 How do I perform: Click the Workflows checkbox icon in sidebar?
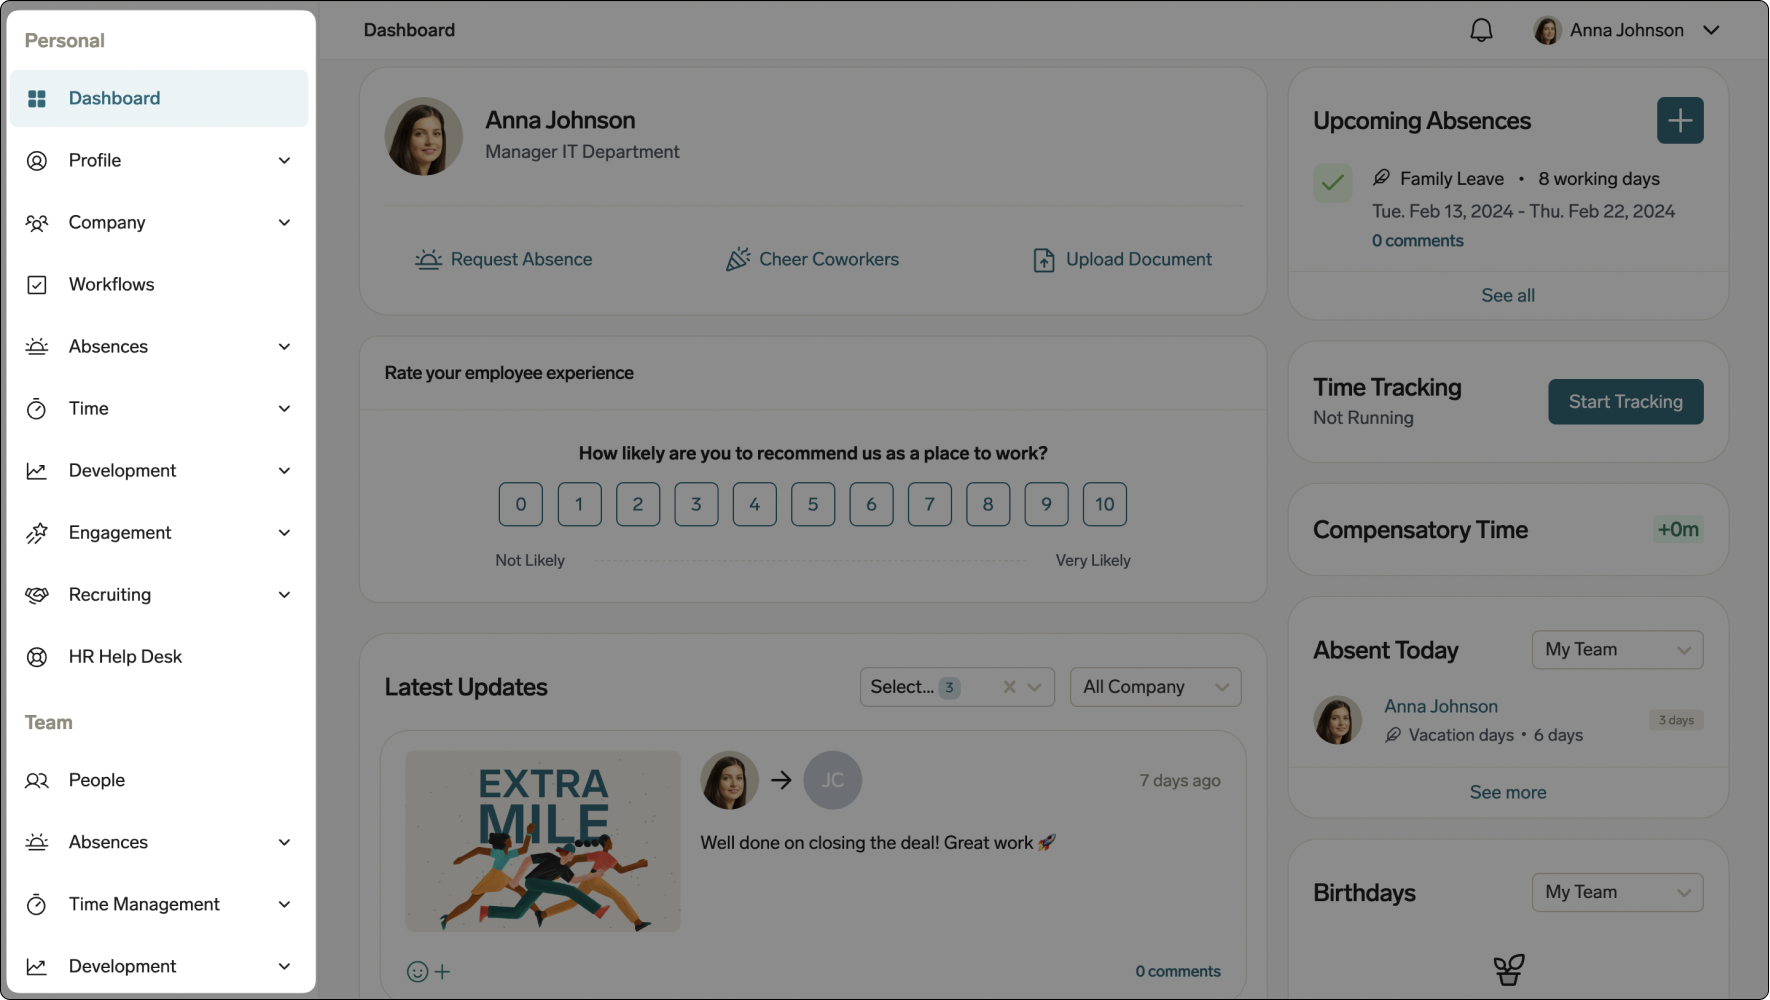[37, 285]
